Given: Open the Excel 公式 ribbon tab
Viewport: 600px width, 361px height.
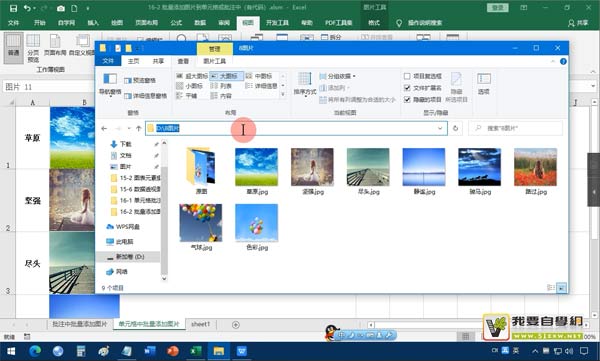Looking at the screenshot, I should point(176,23).
